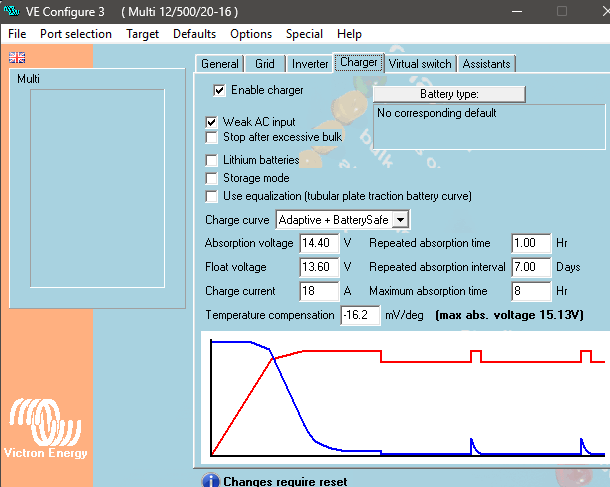Click the Multi device list box
610x487 pixels.
click(x=97, y=189)
